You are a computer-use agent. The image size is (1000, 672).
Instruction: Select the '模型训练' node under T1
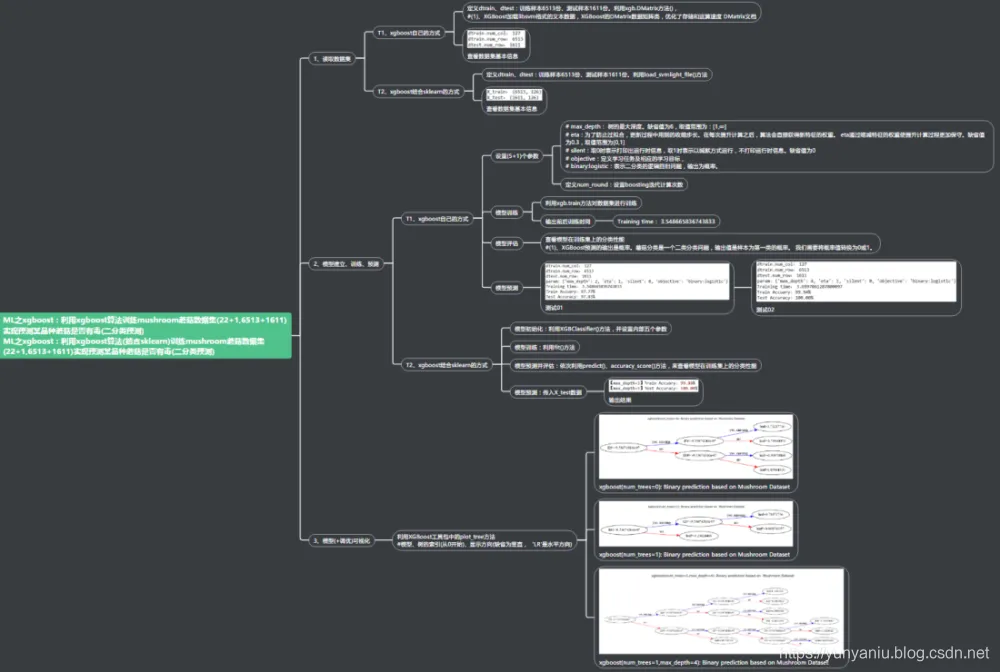506,212
